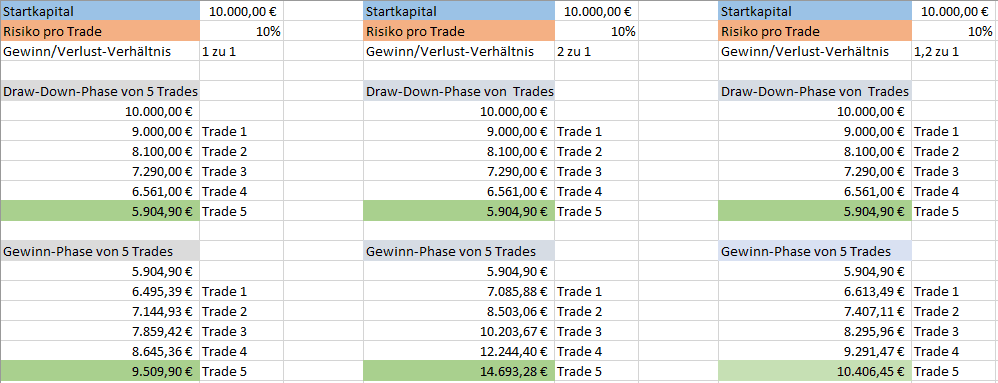Select the 1,2 zu 1 ratio cell
998x383 pixels.
(955, 51)
